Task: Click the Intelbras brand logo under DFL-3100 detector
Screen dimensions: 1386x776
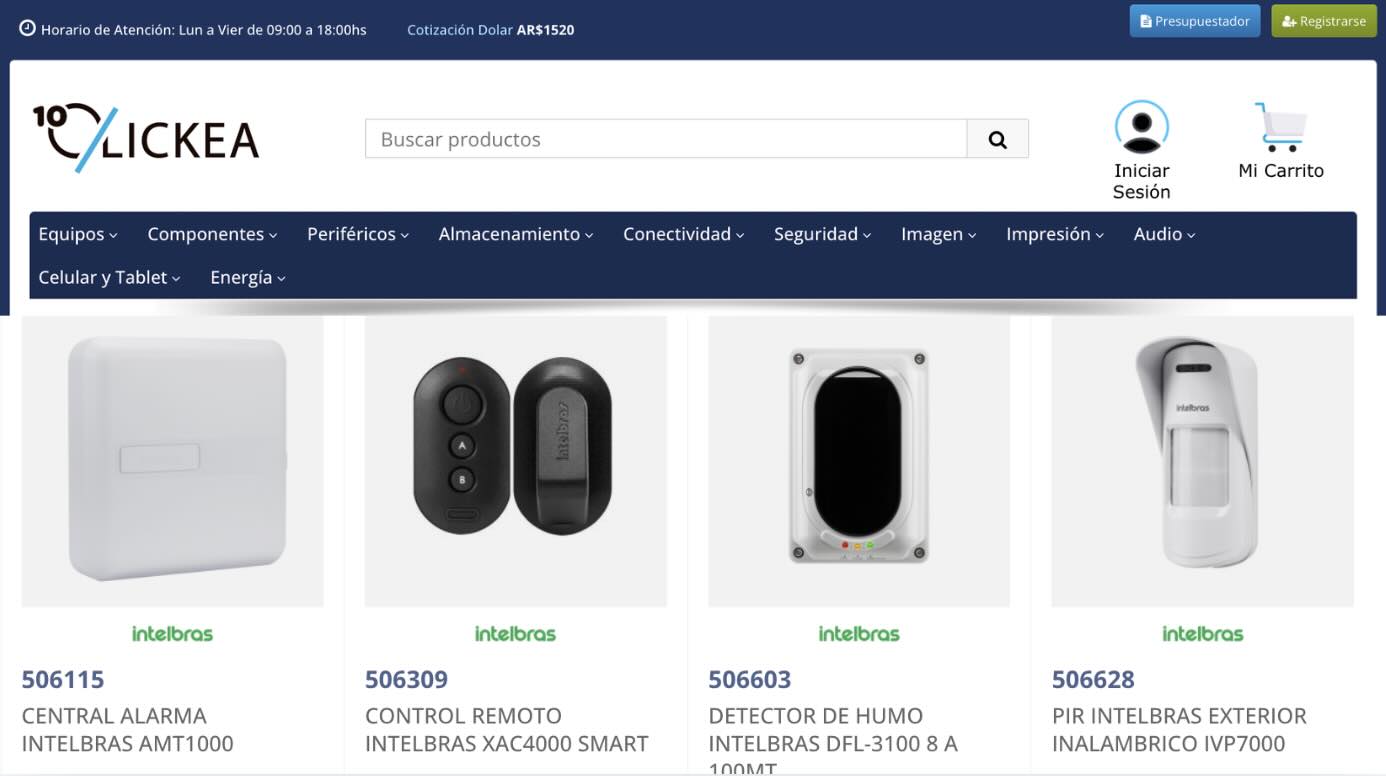Action: pos(859,633)
